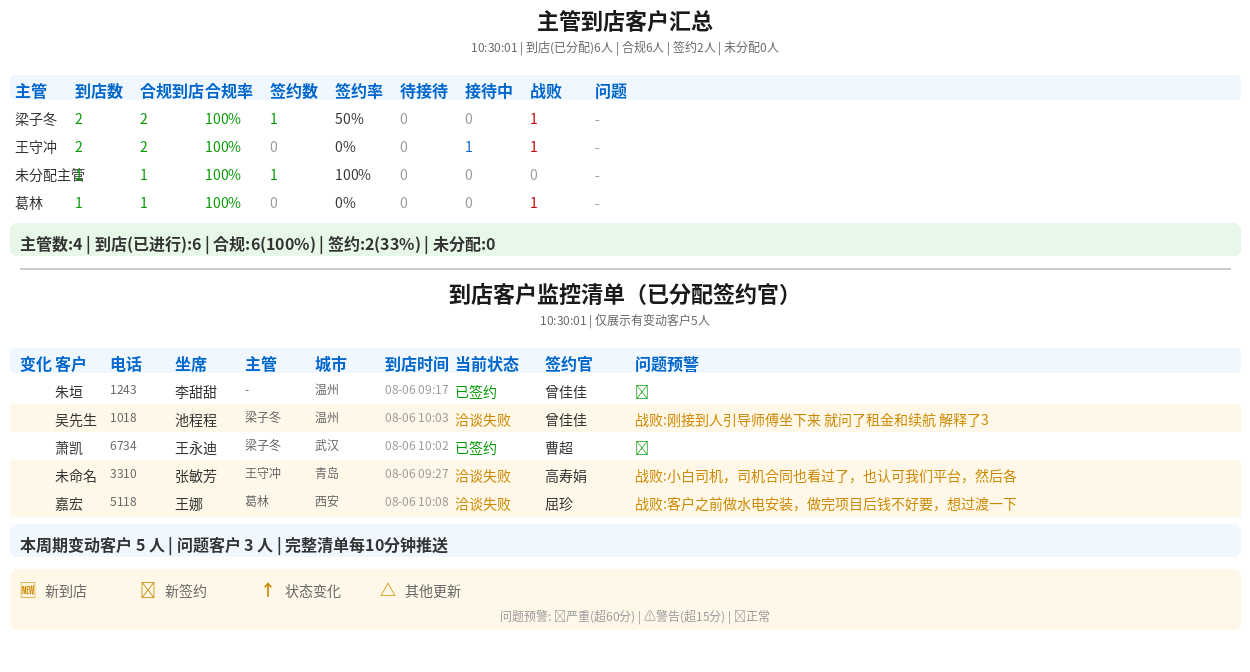The width and height of the screenshot is (1250, 672).
Task: Click the 签约数 column header
Action: click(294, 91)
